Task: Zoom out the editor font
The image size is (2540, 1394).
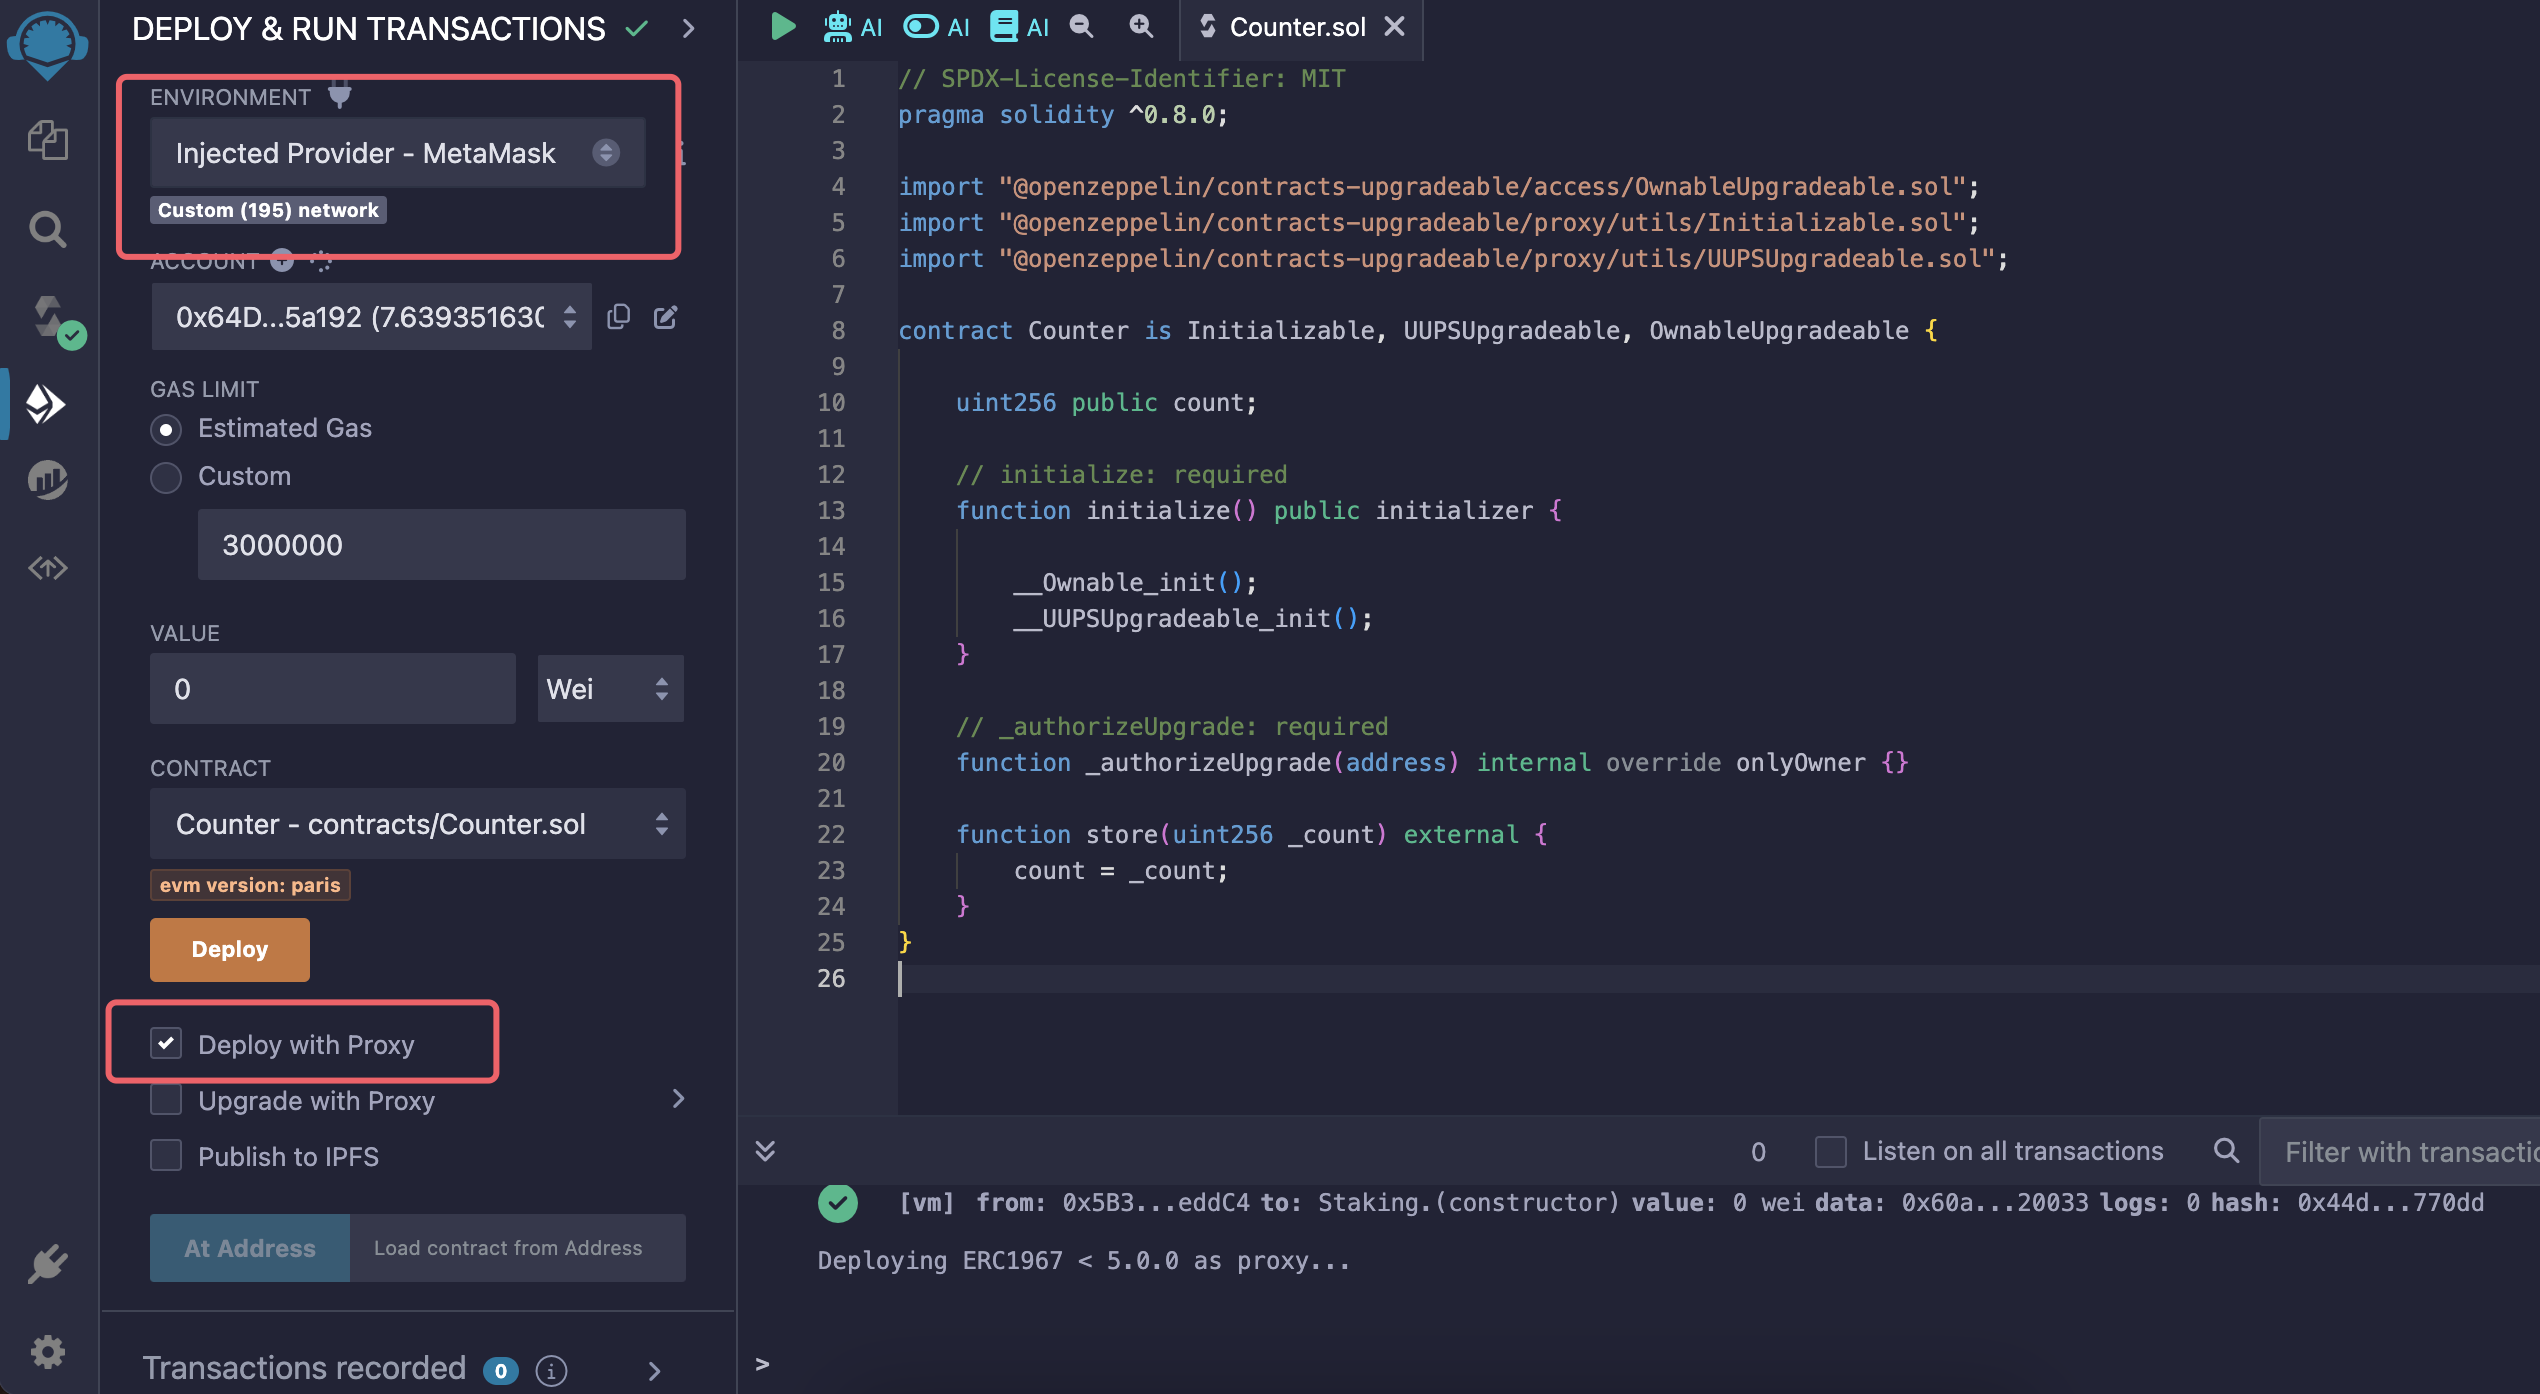Action: [1082, 27]
